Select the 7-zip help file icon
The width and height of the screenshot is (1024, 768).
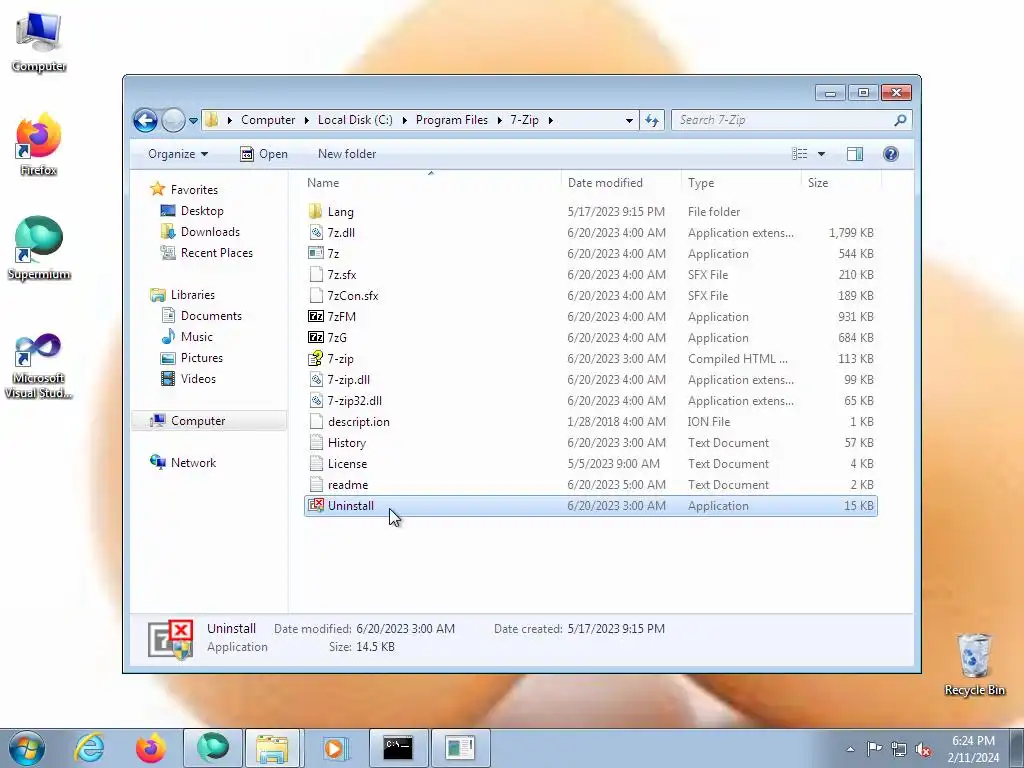[316, 359]
